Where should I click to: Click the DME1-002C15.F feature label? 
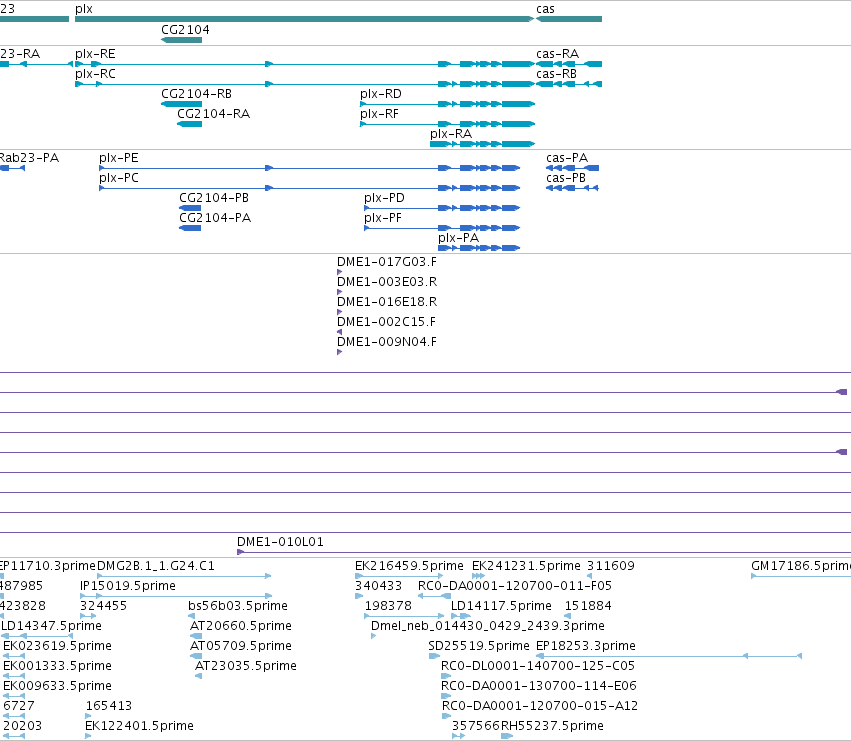[x=386, y=322]
